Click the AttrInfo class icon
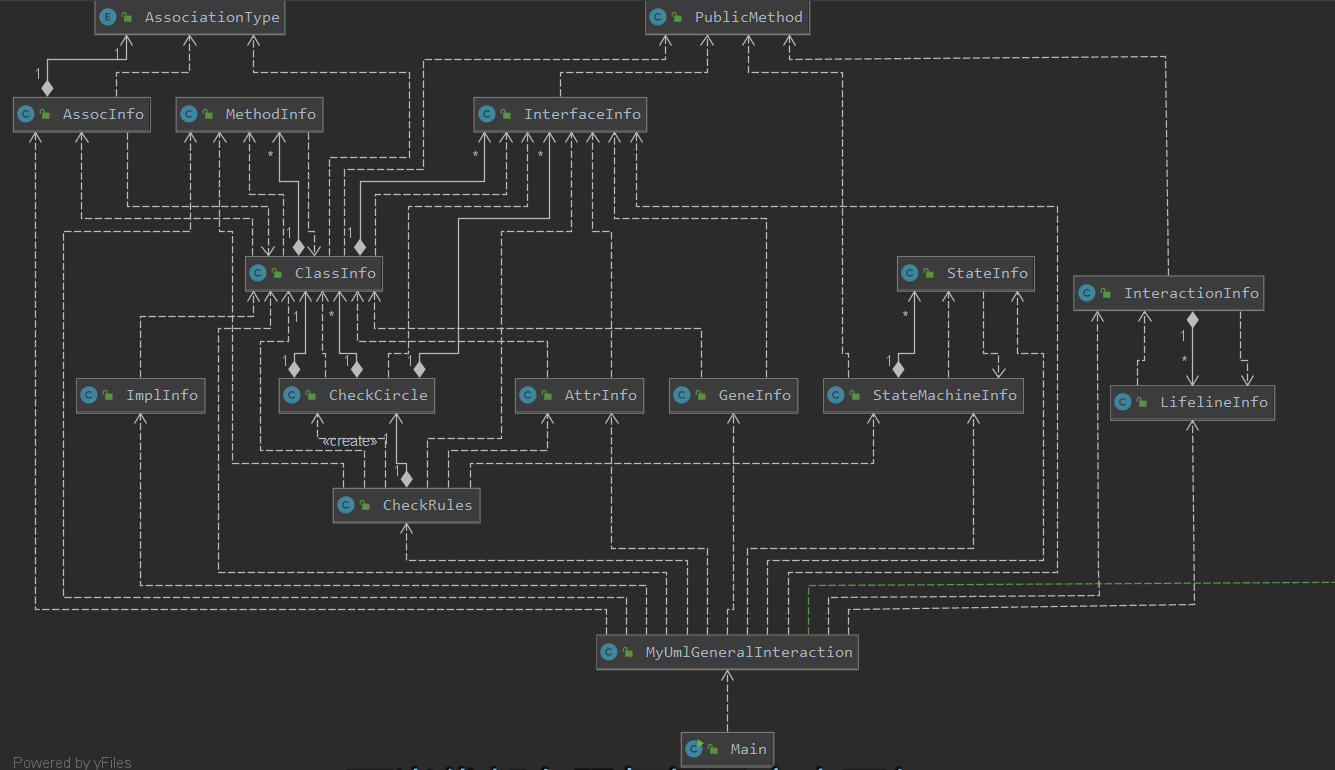This screenshot has width=1335, height=770. 529,395
